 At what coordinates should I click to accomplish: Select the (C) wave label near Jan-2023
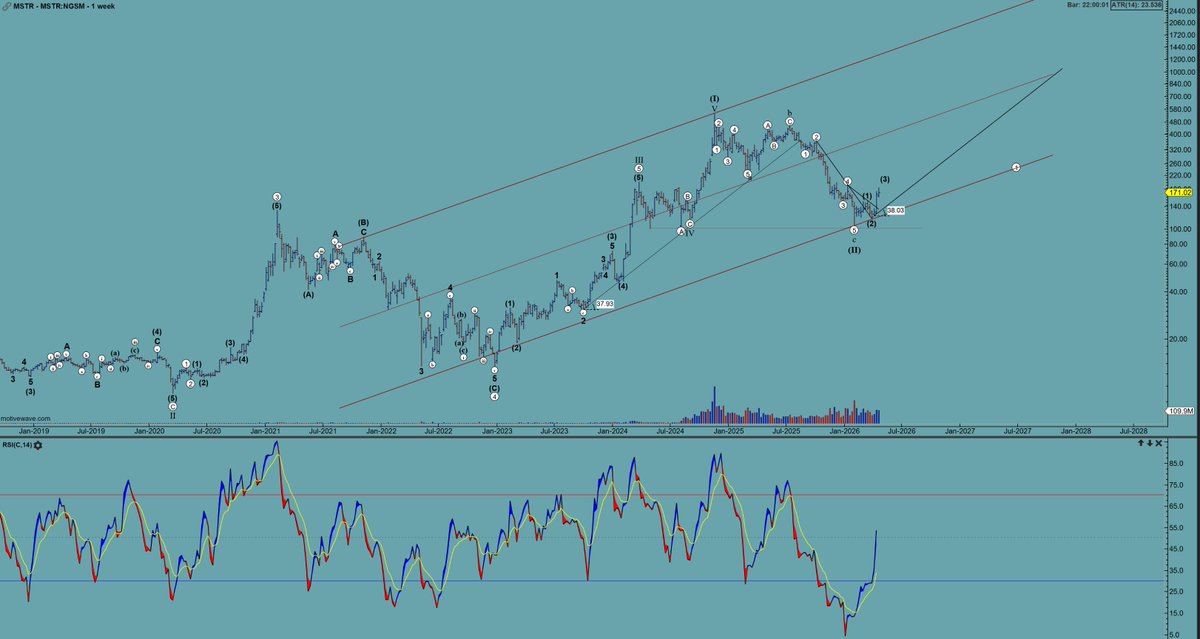tap(495, 387)
